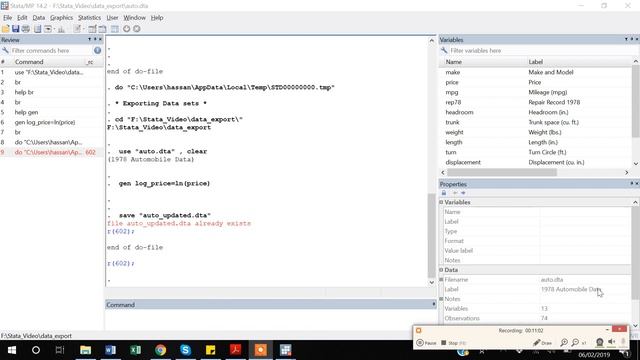
Task: Click the Variables panel horizontal scrollbar
Action: tap(501, 172)
